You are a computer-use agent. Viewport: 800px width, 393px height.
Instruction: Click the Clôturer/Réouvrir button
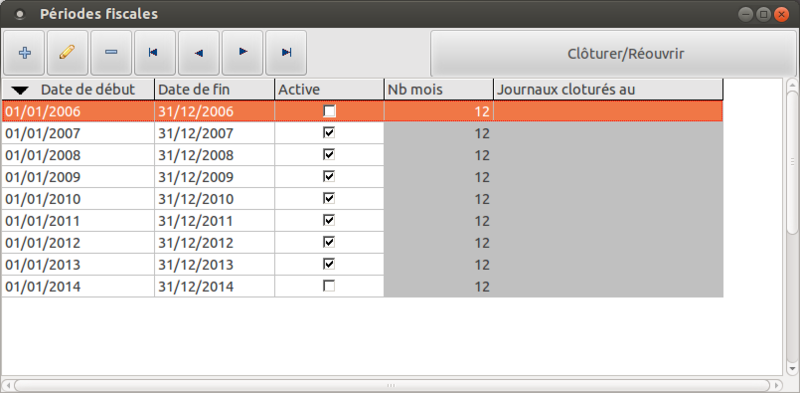[614, 54]
